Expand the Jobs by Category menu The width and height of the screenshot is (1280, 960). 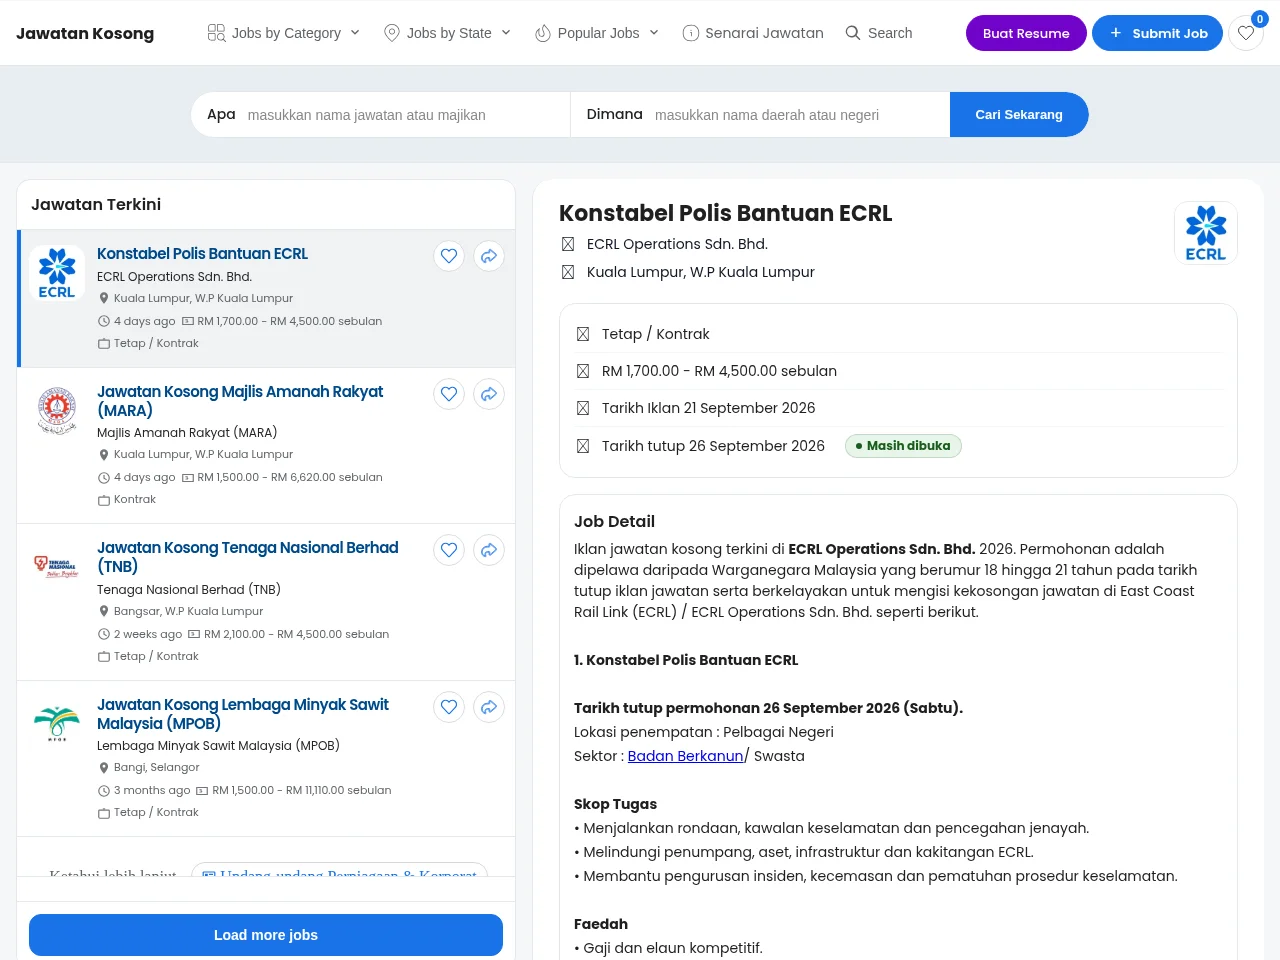(x=283, y=33)
